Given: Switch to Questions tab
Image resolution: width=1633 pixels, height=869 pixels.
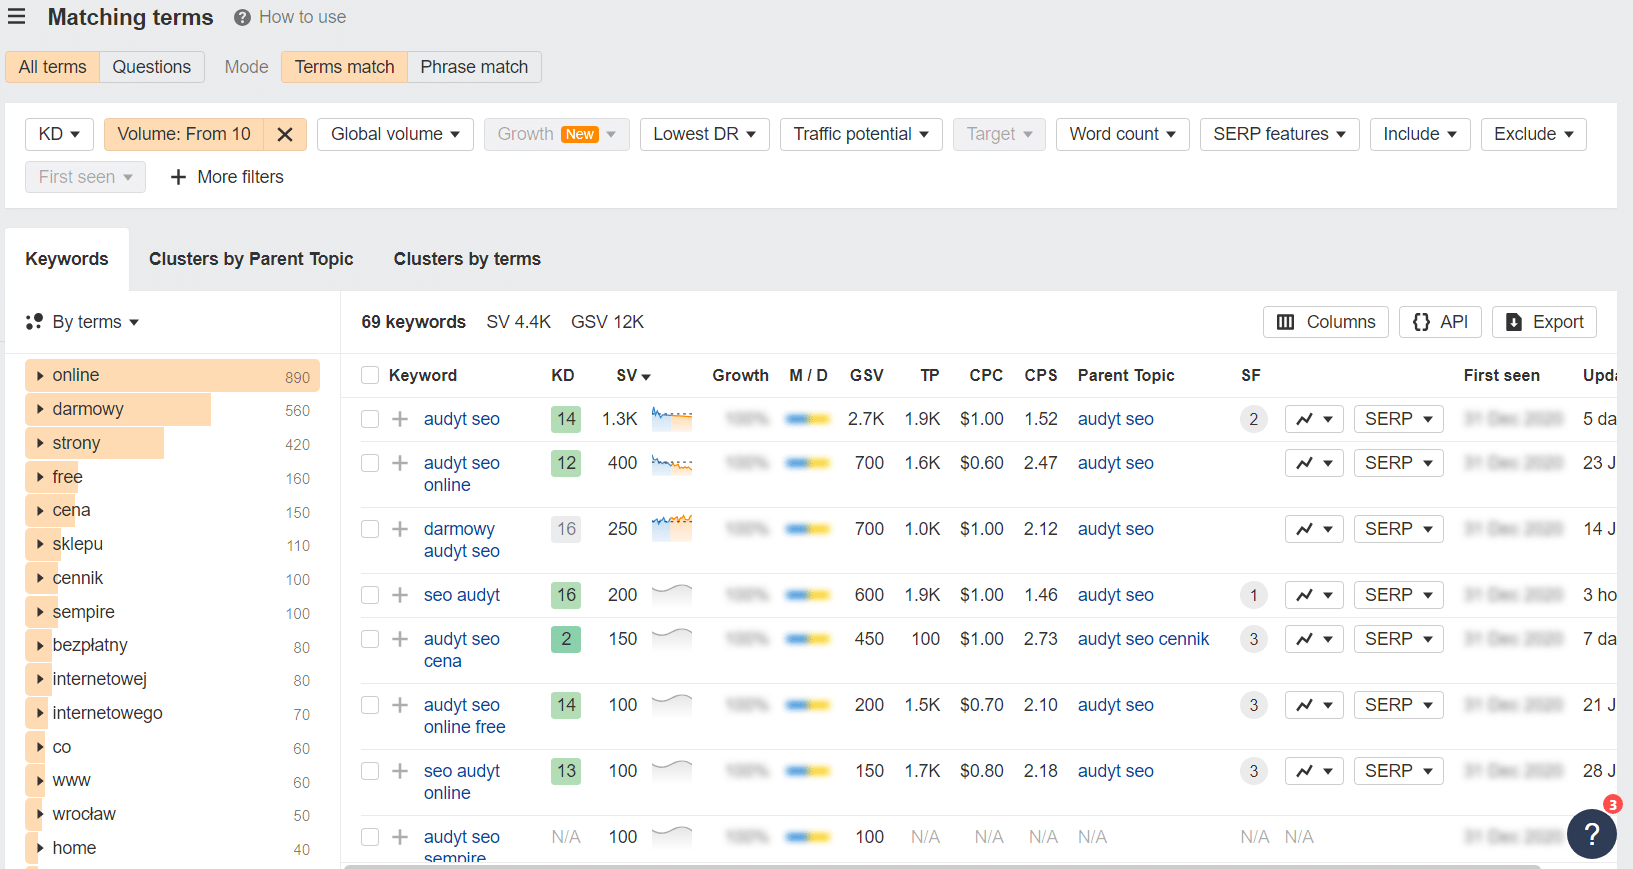Looking at the screenshot, I should [152, 67].
